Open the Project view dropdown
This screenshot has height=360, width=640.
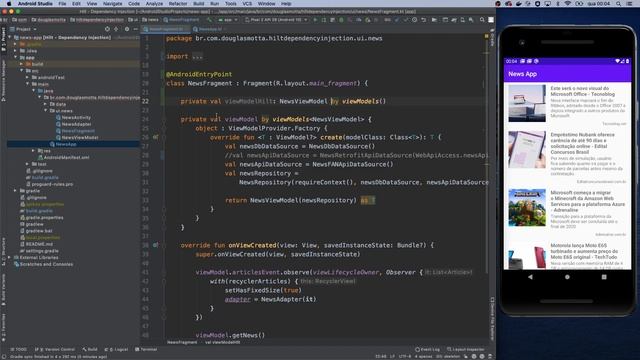[23, 29]
